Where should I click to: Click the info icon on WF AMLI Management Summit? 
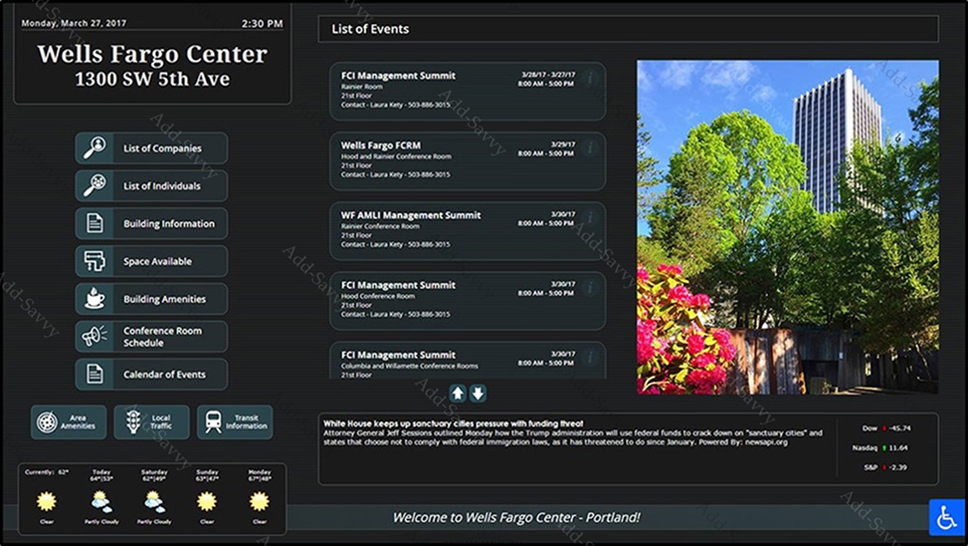click(x=590, y=217)
